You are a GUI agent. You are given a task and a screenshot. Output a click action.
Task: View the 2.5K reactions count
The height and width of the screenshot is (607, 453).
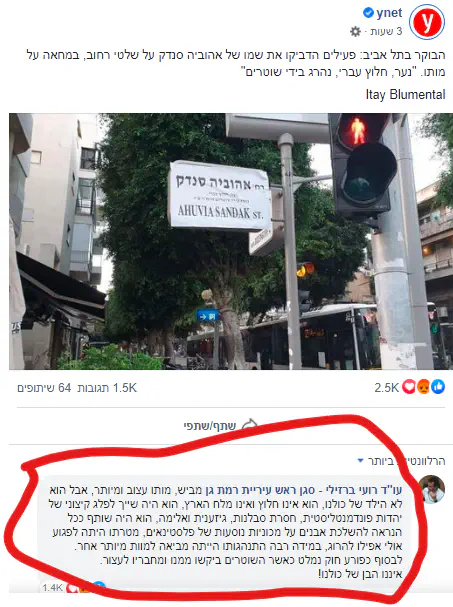(386, 388)
